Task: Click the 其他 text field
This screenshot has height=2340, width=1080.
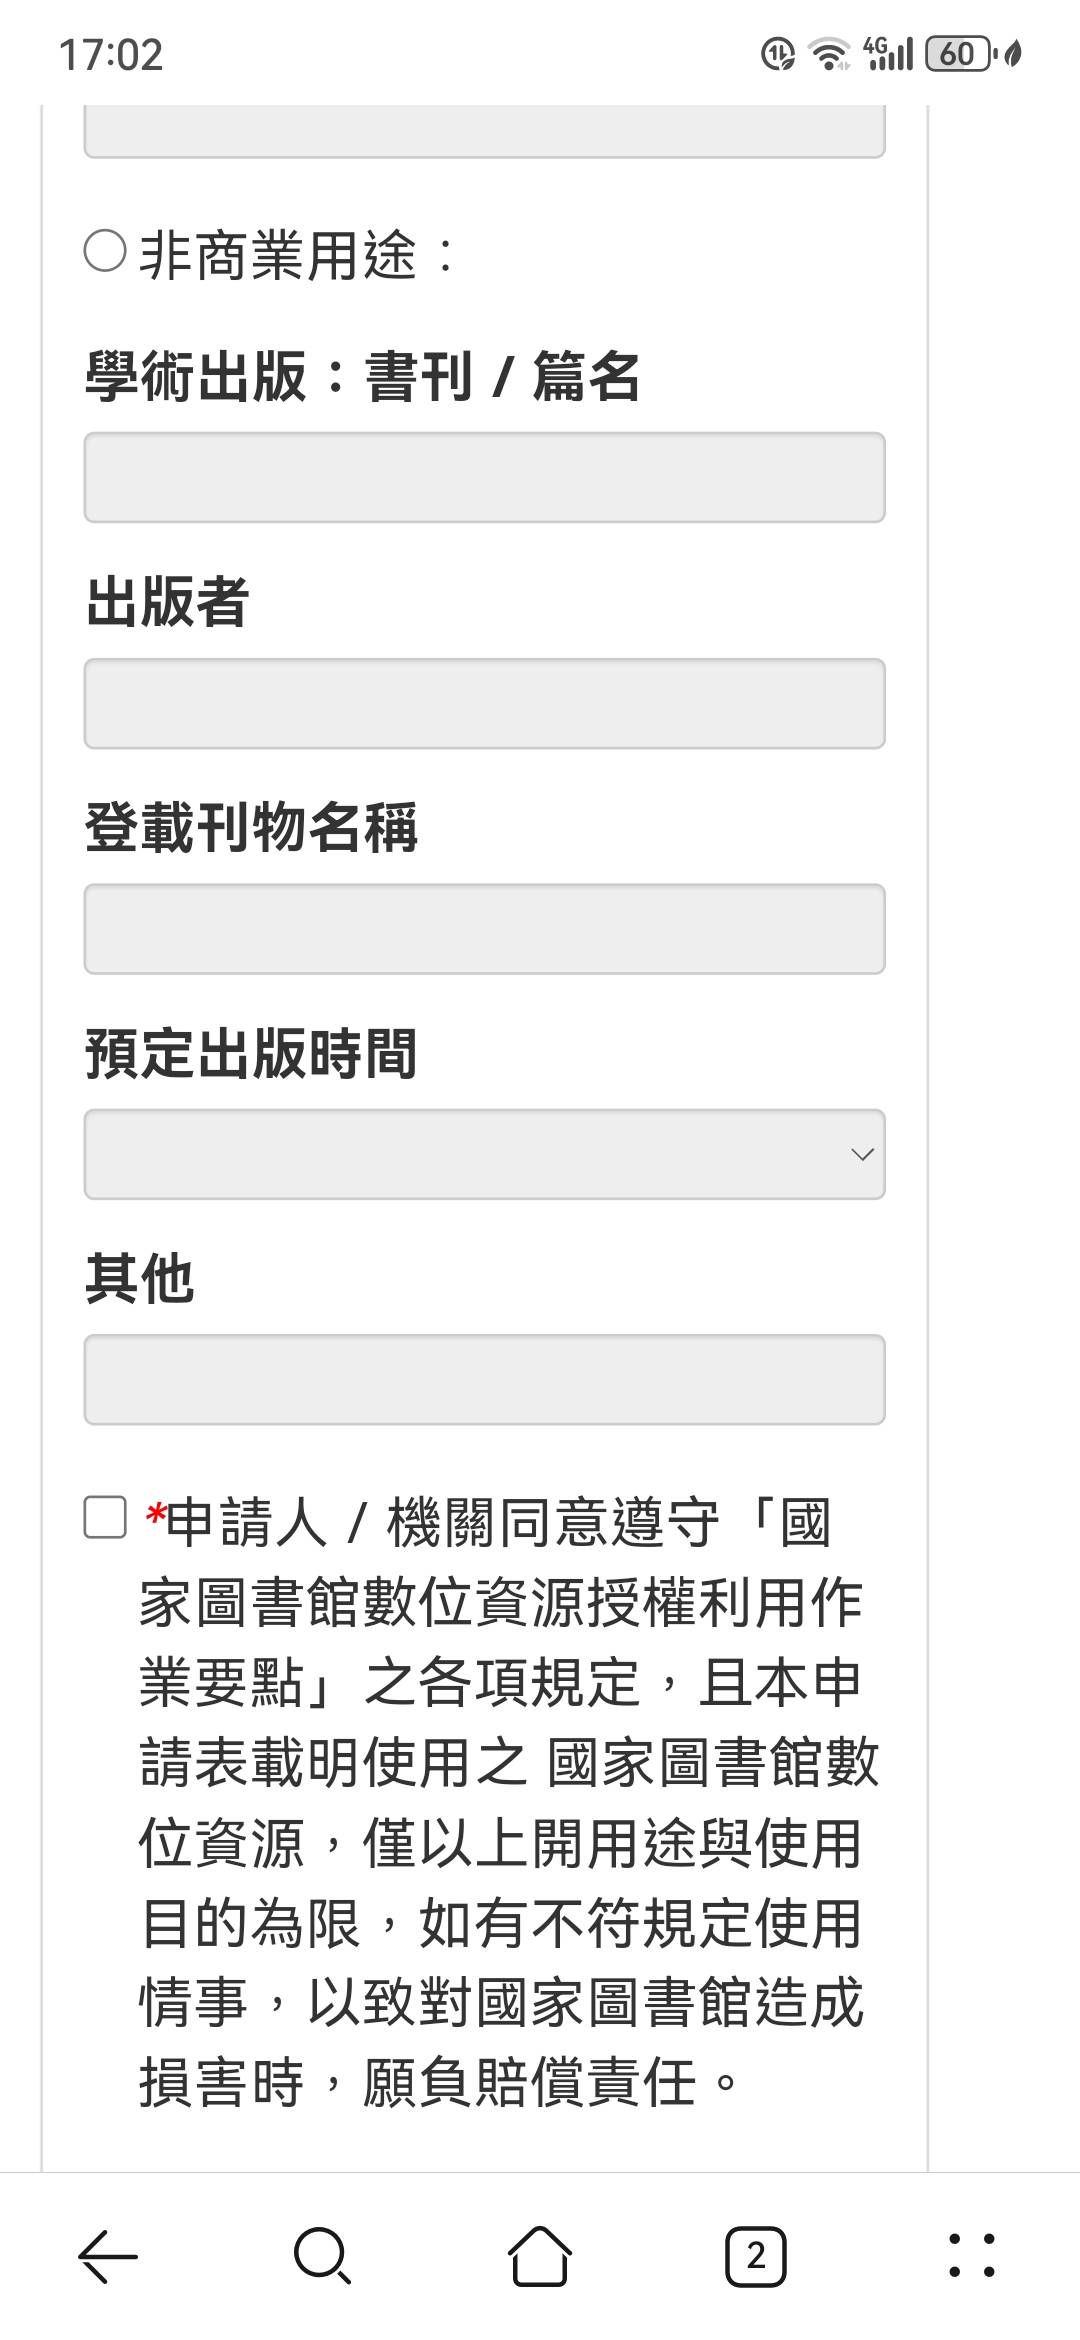Action: click(485, 1379)
